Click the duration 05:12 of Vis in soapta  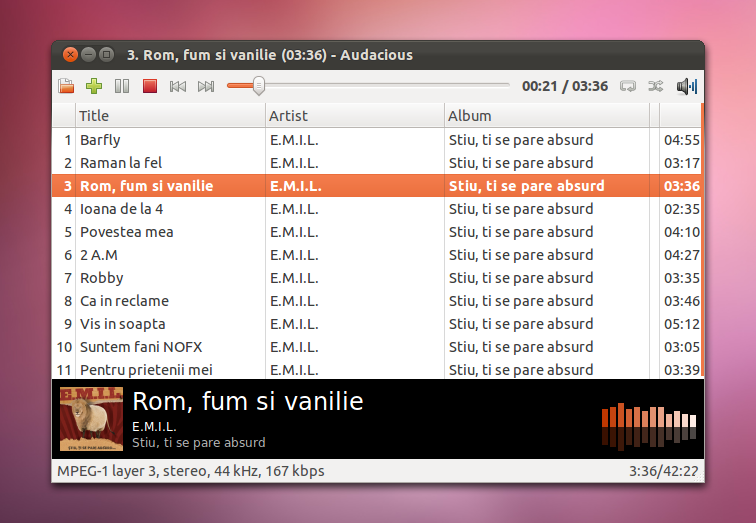pos(681,324)
